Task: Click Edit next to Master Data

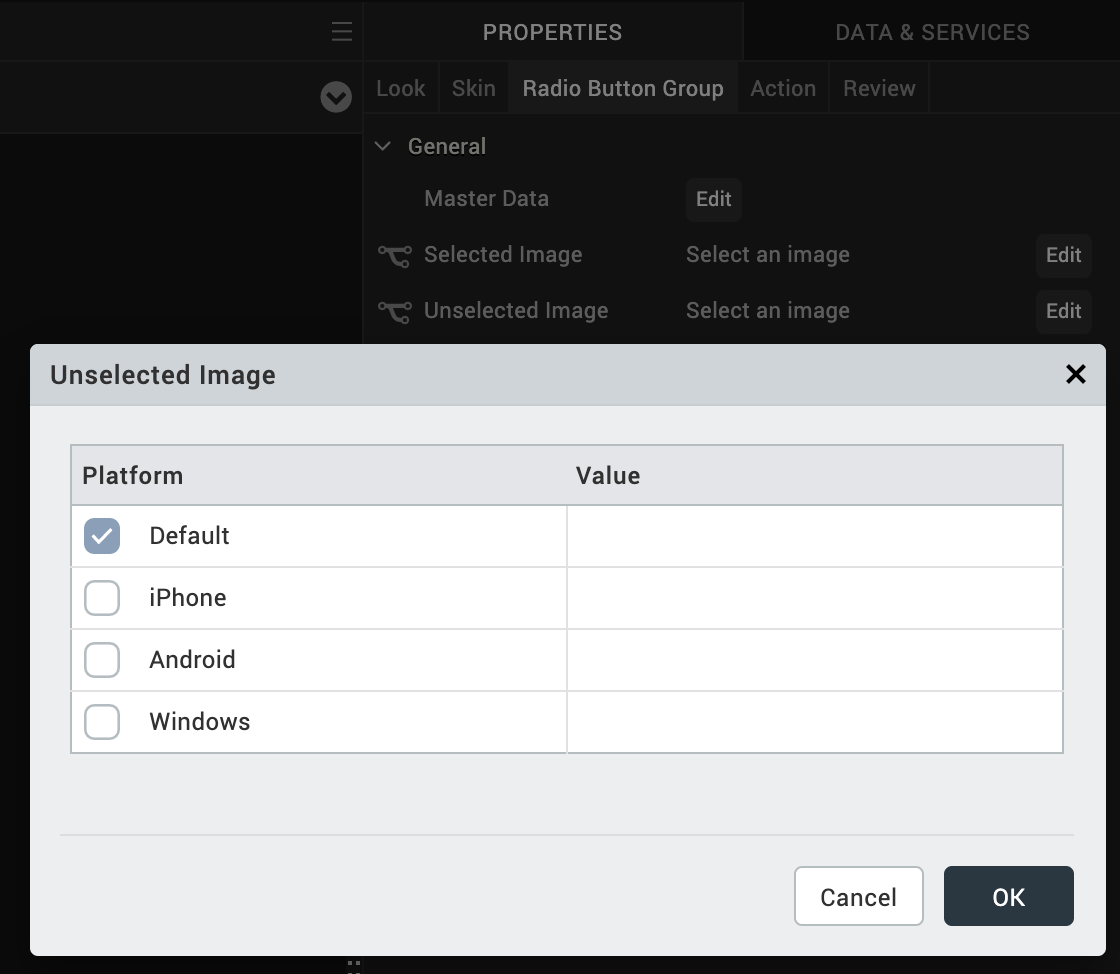Action: click(714, 199)
